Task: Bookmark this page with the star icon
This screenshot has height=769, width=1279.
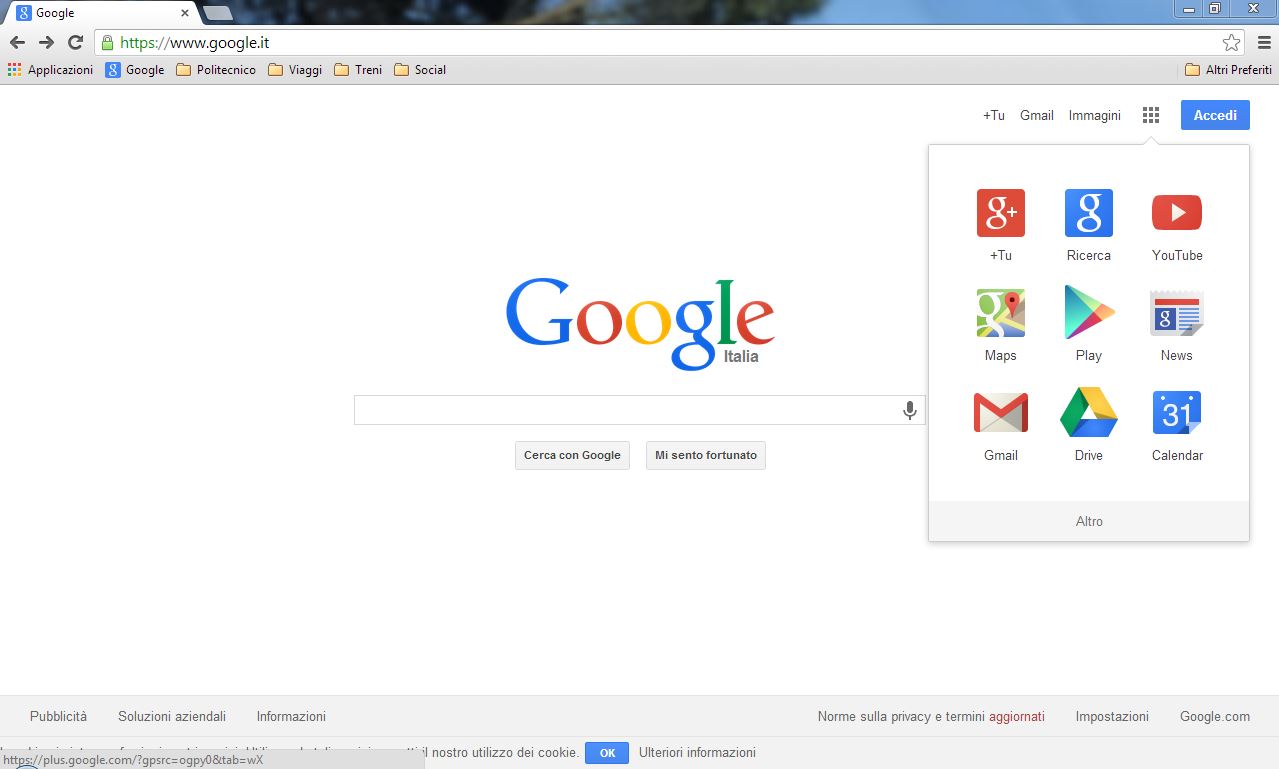Action: pyautogui.click(x=1231, y=42)
